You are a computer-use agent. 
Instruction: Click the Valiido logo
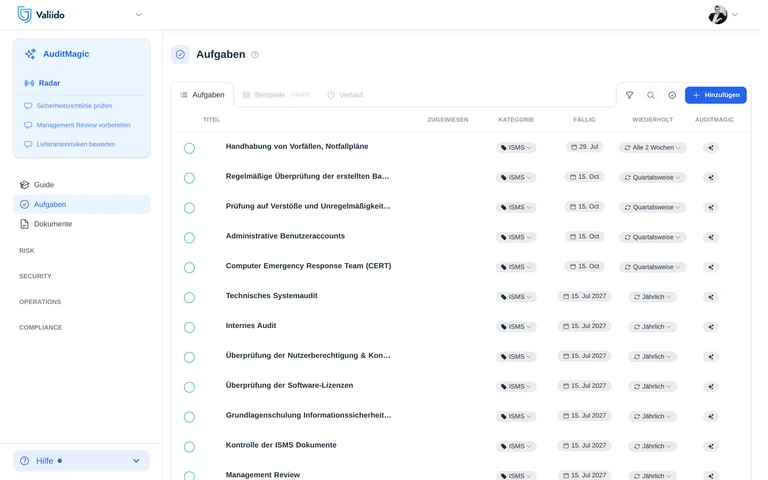point(41,15)
